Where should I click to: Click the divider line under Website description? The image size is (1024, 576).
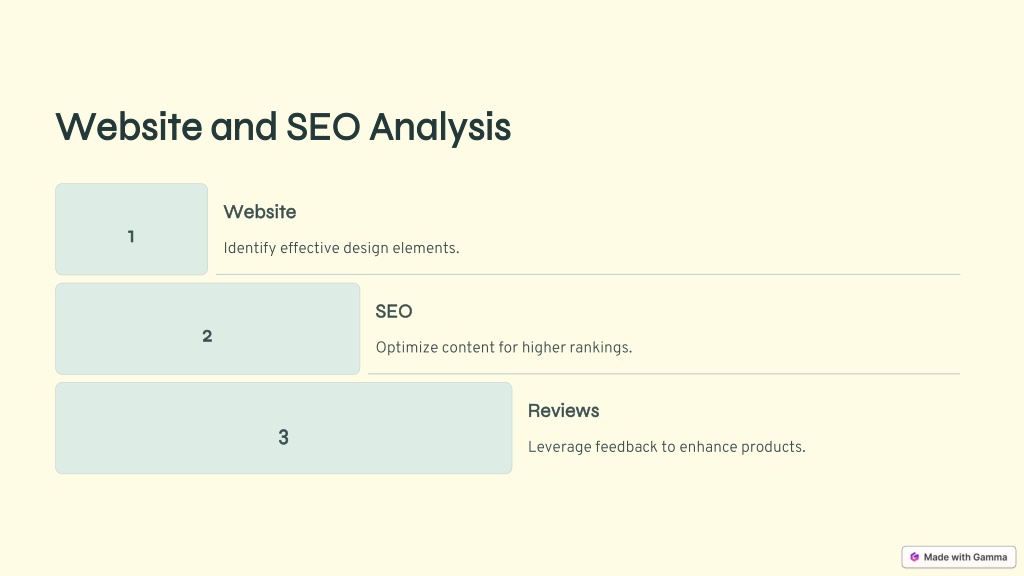[588, 274]
